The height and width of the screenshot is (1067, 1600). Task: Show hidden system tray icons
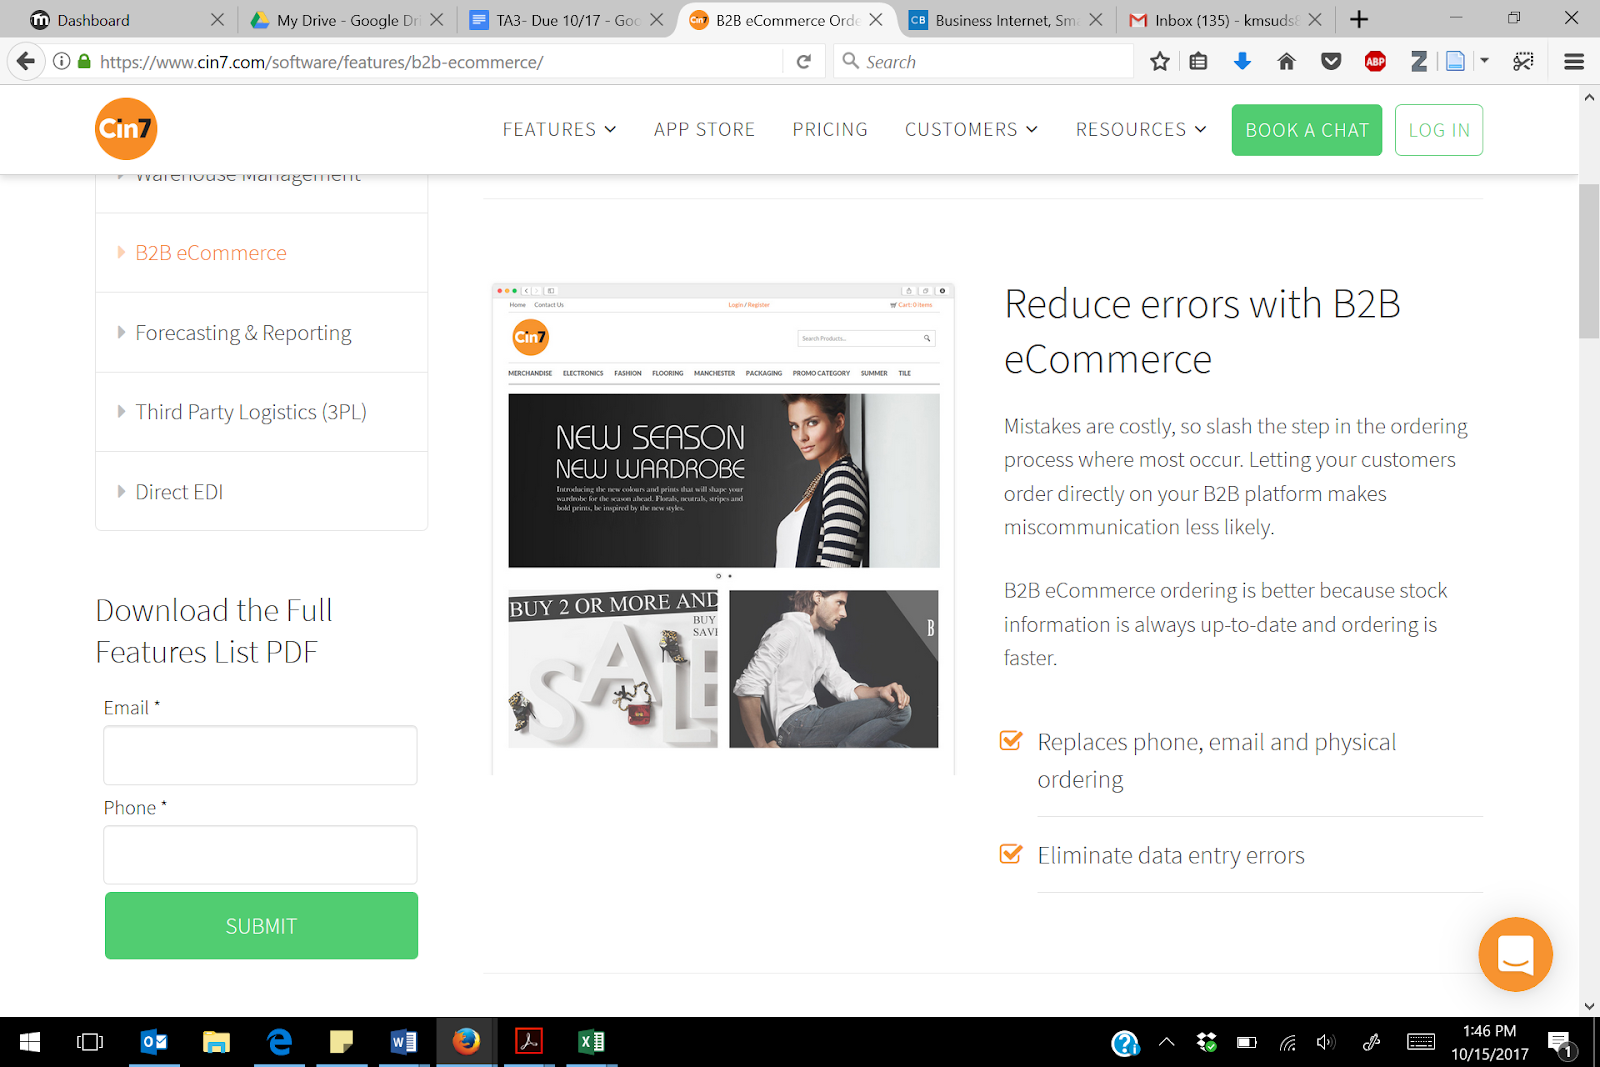point(1166,1042)
